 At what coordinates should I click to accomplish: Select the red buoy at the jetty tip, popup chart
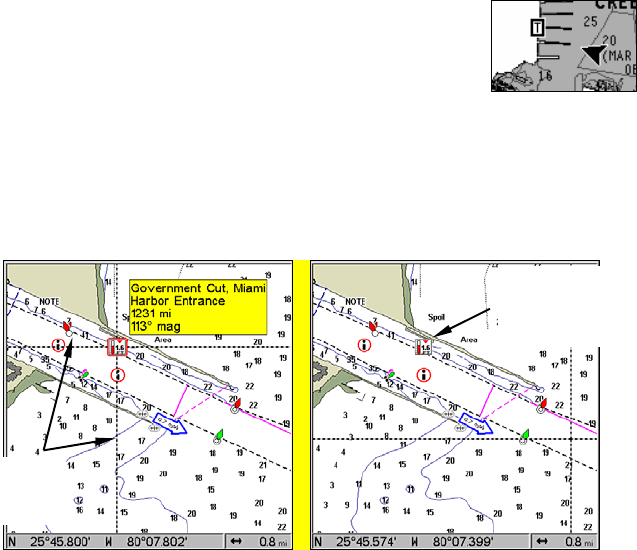coord(236,406)
